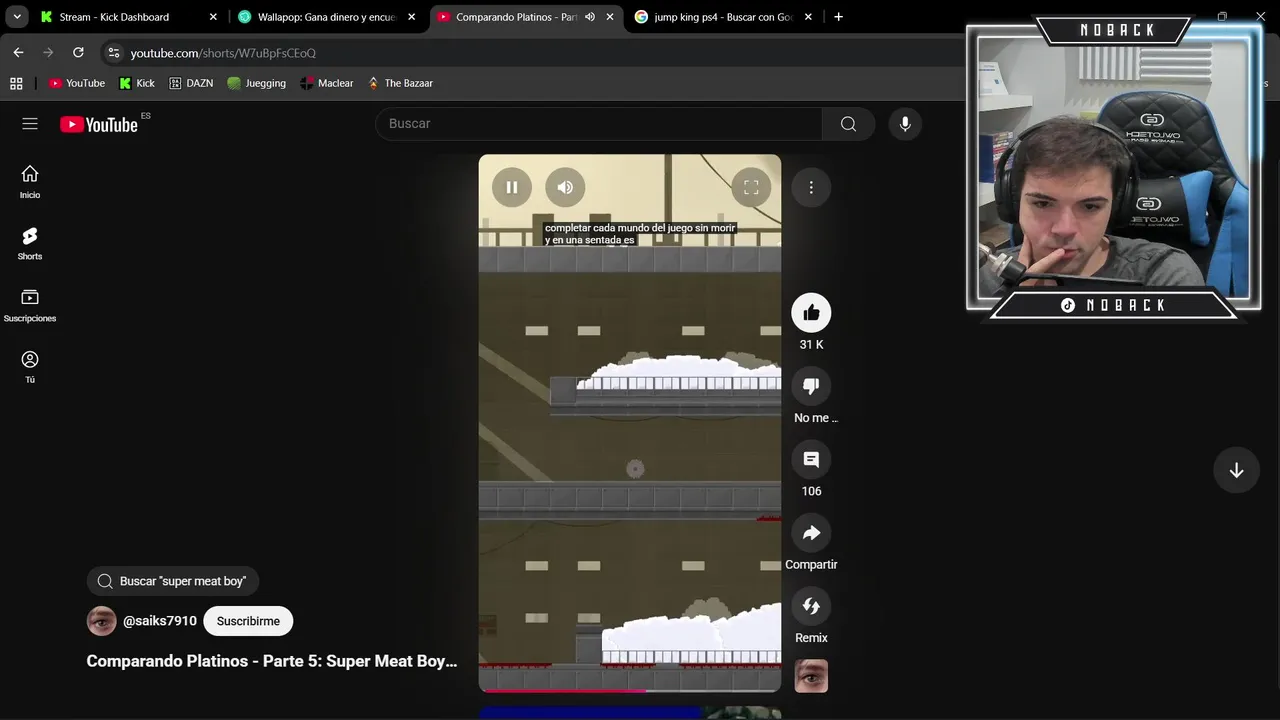
Task: Go to the next short video
Action: pyautogui.click(x=1236, y=471)
